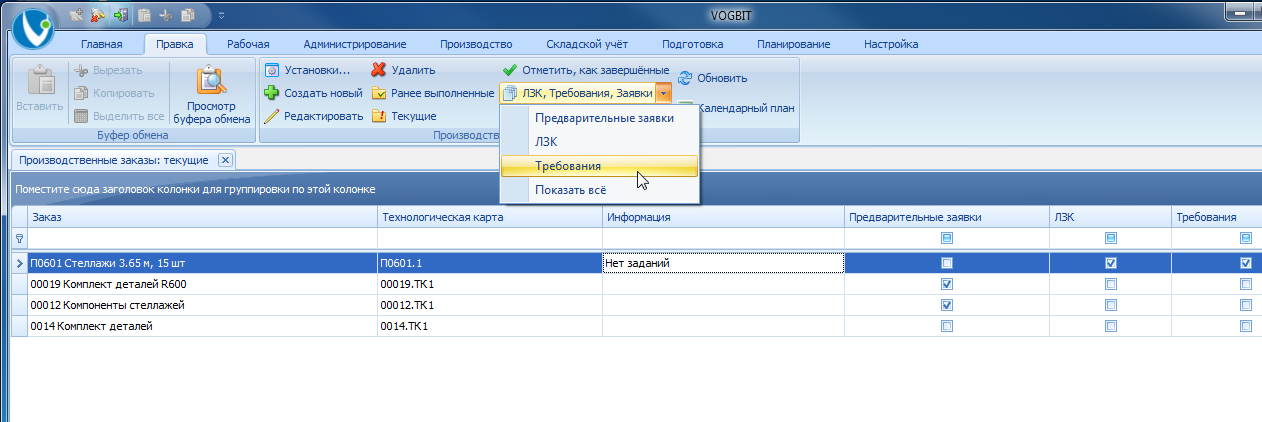The height and width of the screenshot is (422, 1262).
Task: Open quick access toolbar customize arrow
Action: click(221, 17)
